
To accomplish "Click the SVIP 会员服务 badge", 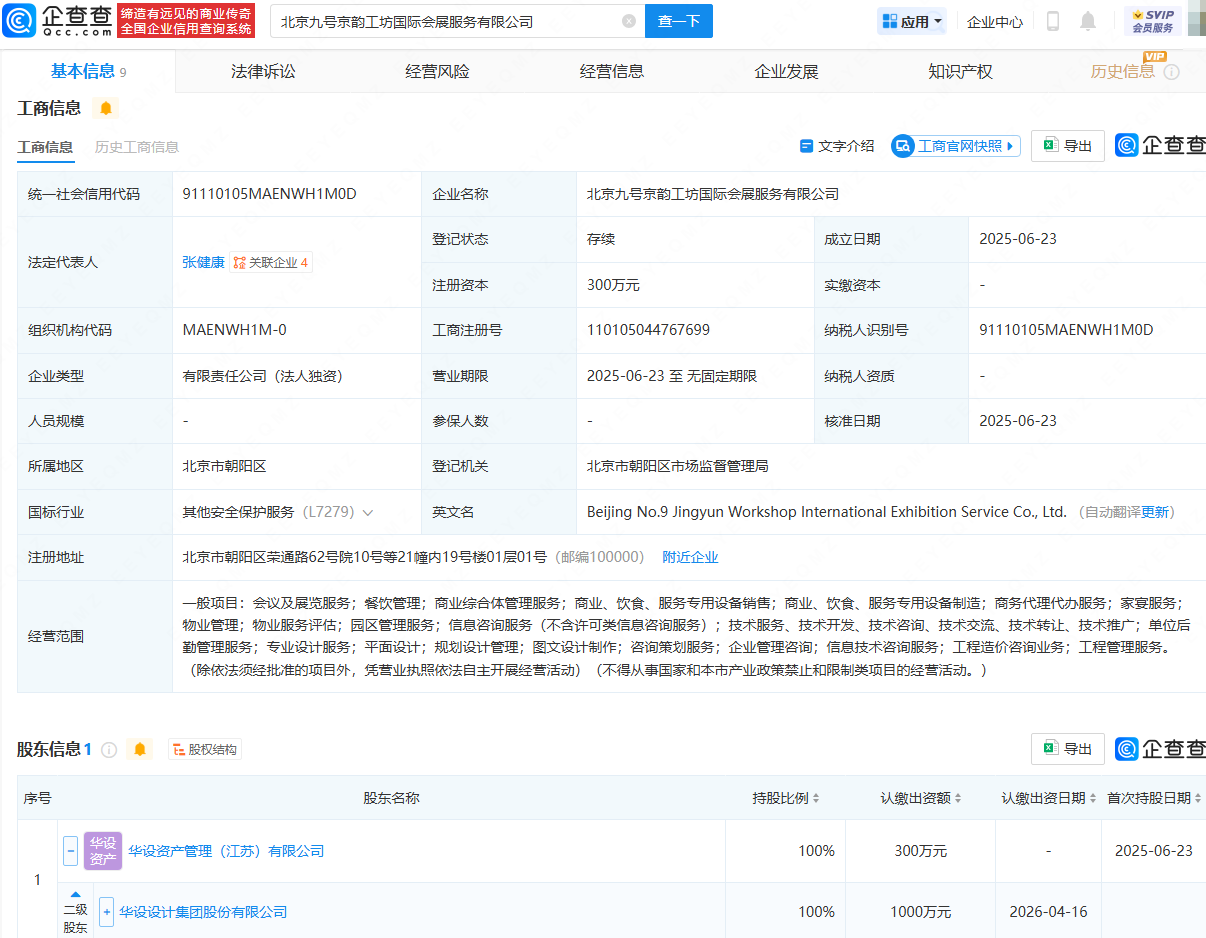I will [1152, 21].
